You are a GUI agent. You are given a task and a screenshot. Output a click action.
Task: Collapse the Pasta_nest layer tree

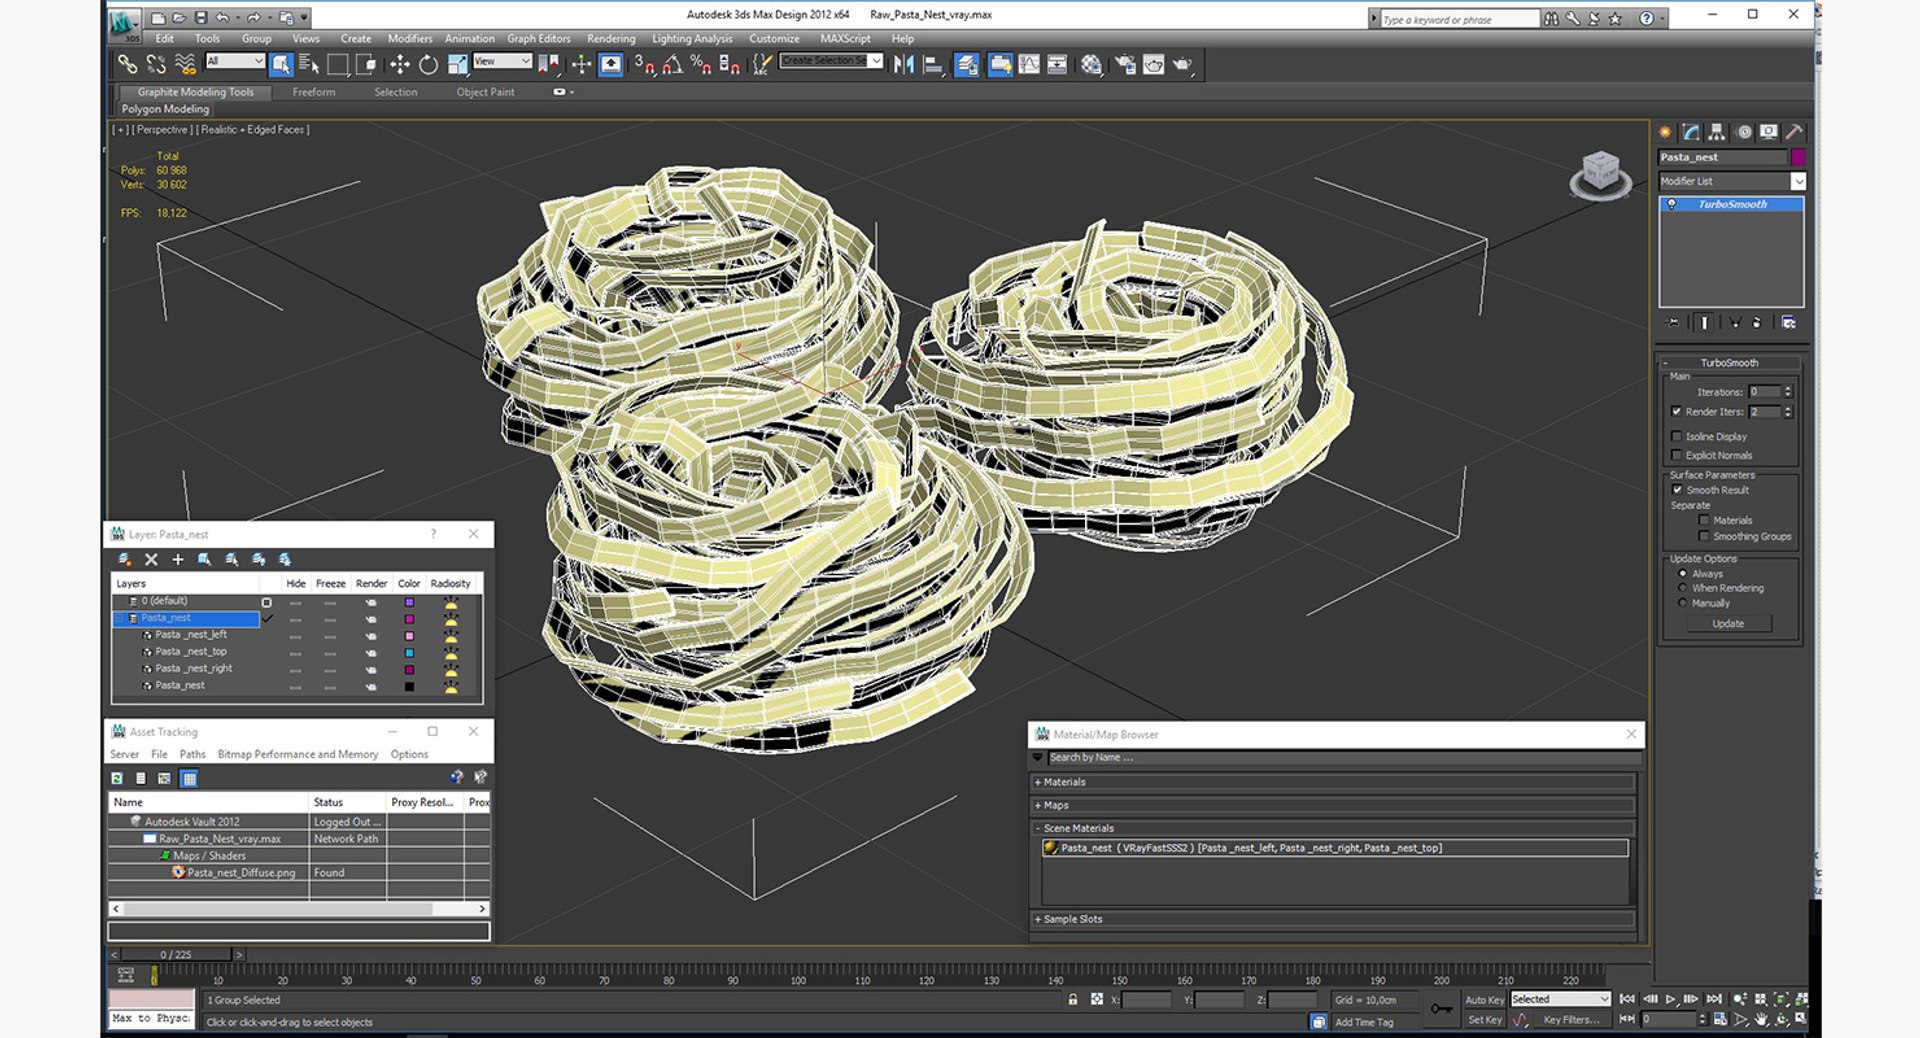[x=120, y=618]
